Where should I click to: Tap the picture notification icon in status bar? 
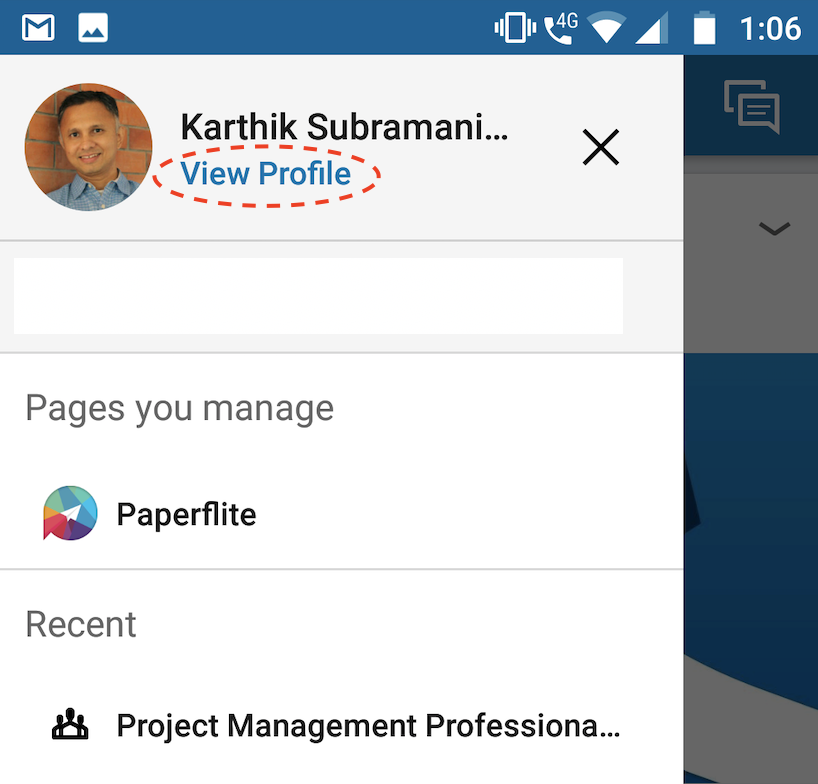[x=93, y=28]
